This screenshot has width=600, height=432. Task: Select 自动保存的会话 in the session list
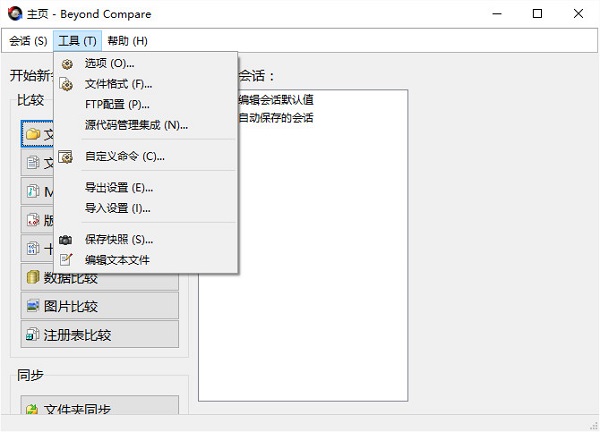pyautogui.click(x=276, y=118)
